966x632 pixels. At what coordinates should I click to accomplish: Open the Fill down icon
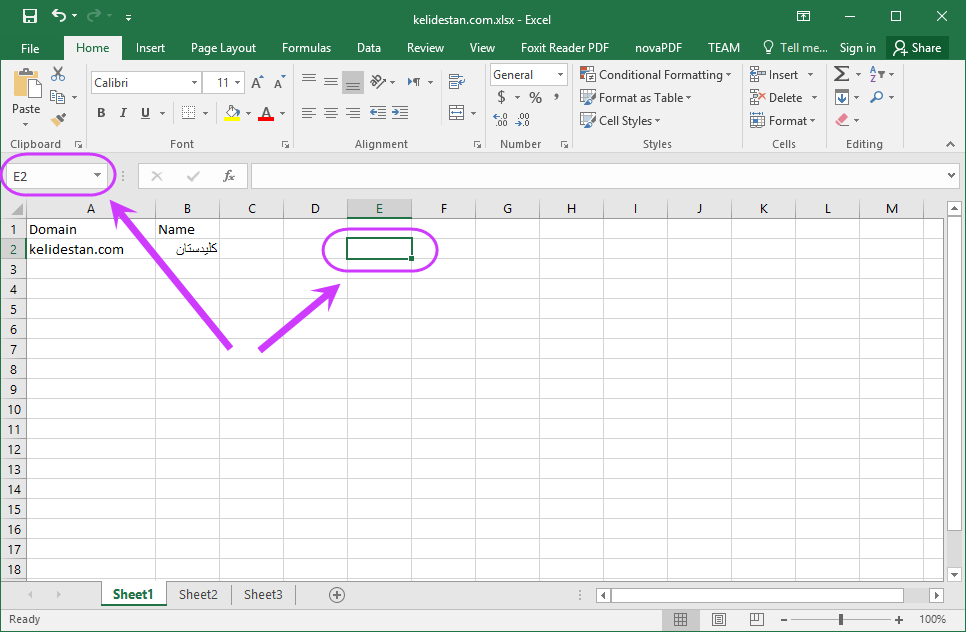842,97
